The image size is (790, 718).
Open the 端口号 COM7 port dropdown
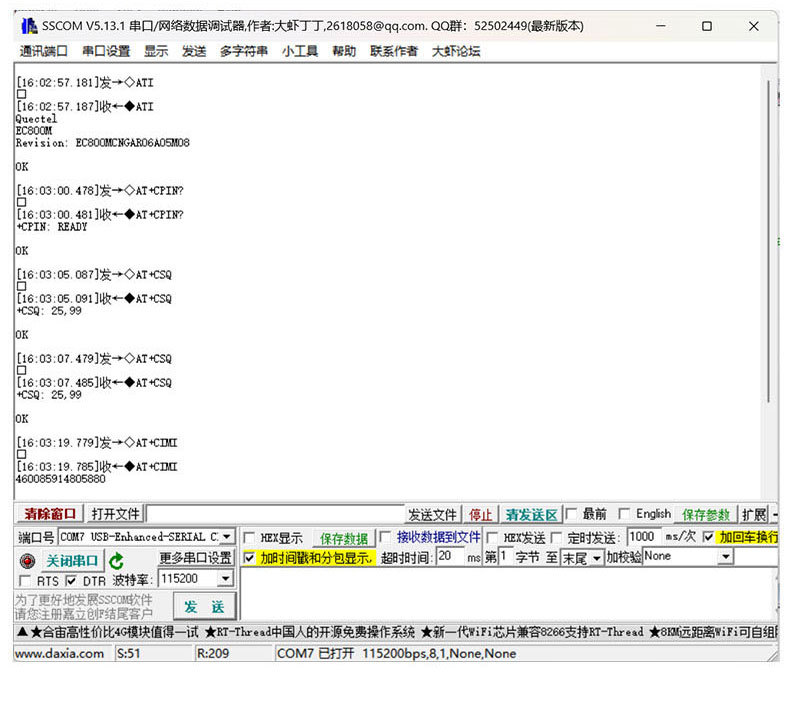pos(227,537)
